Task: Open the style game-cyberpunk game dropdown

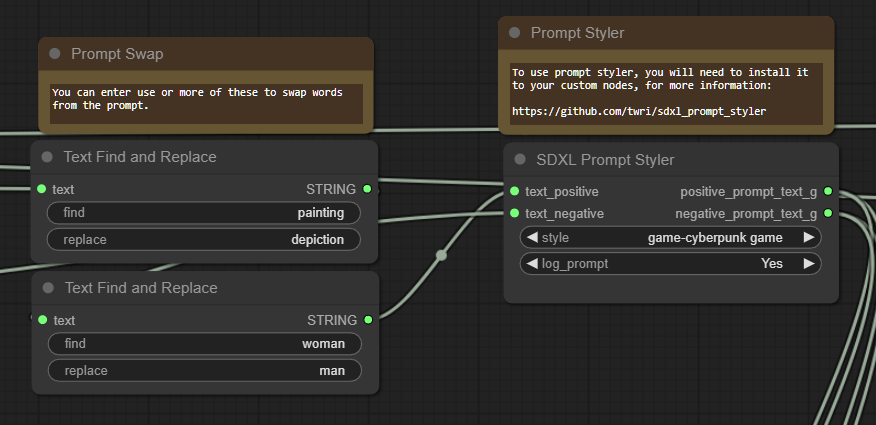Action: (x=670, y=238)
